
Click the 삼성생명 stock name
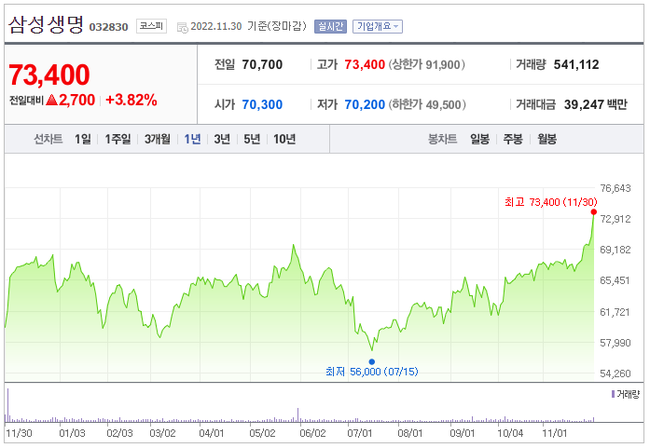46,25
